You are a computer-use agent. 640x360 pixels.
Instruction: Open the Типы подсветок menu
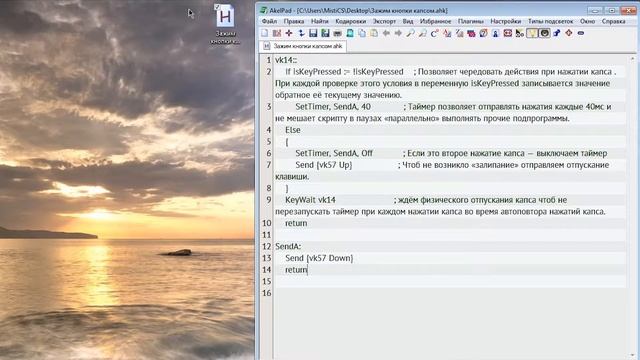point(551,21)
